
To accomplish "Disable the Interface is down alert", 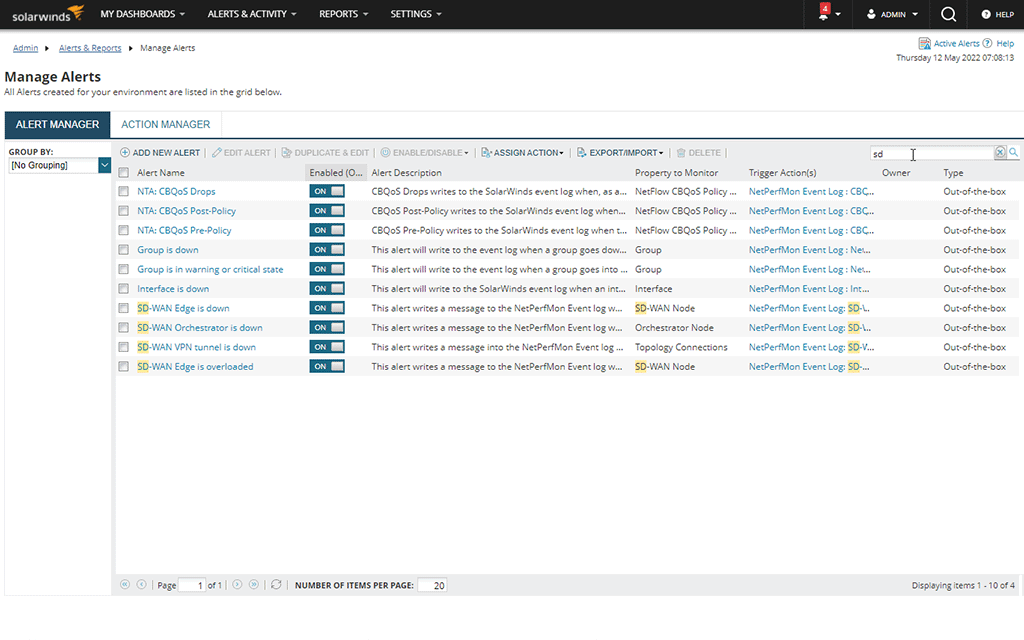I will pyautogui.click(x=327, y=288).
